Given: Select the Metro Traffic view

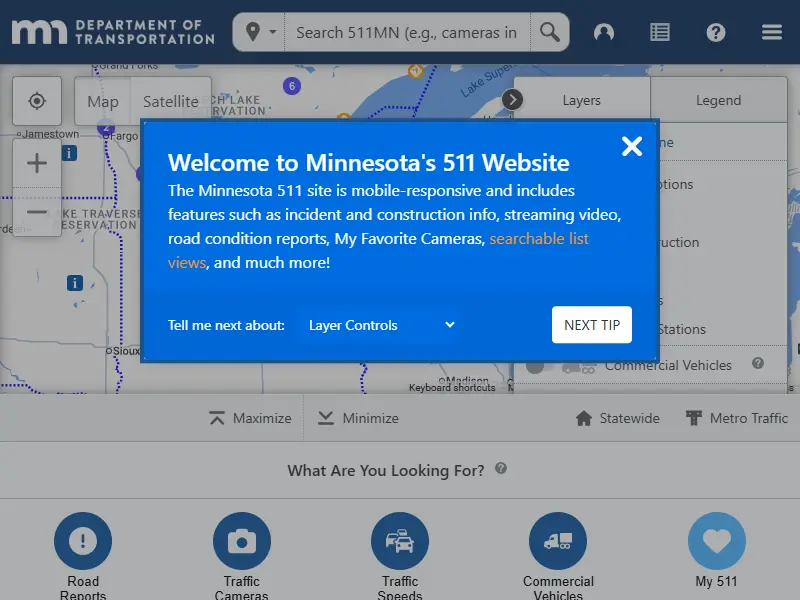Looking at the screenshot, I should 737,418.
